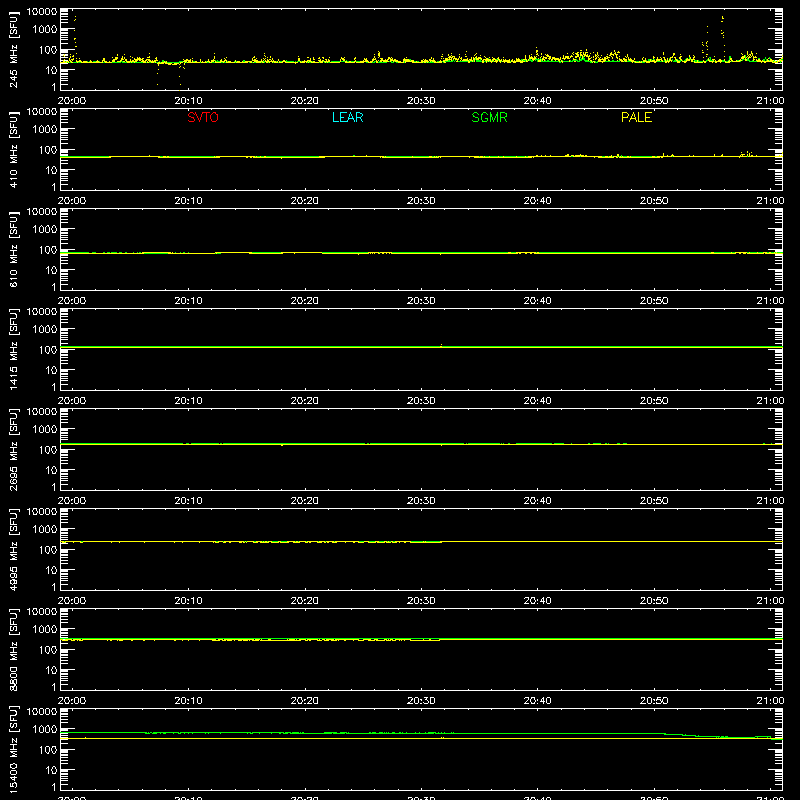800x800 pixels.
Task: Click 20:20 tick label under 245 MHz panel
Action: click(x=305, y=101)
